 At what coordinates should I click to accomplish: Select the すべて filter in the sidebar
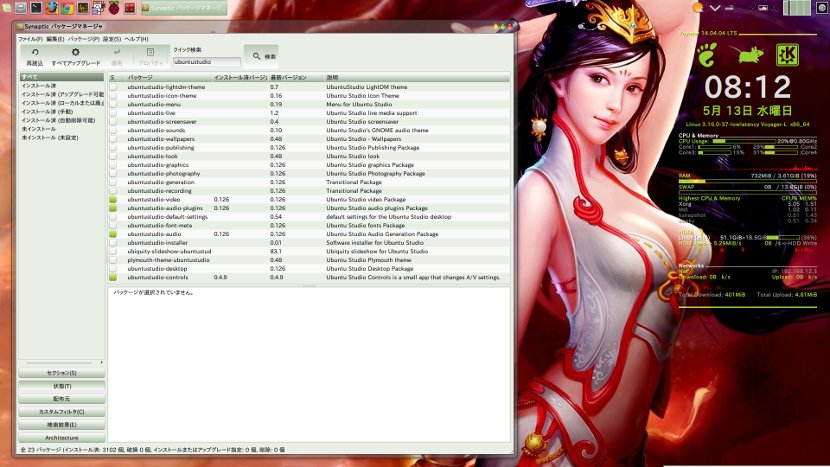pyautogui.click(x=61, y=77)
